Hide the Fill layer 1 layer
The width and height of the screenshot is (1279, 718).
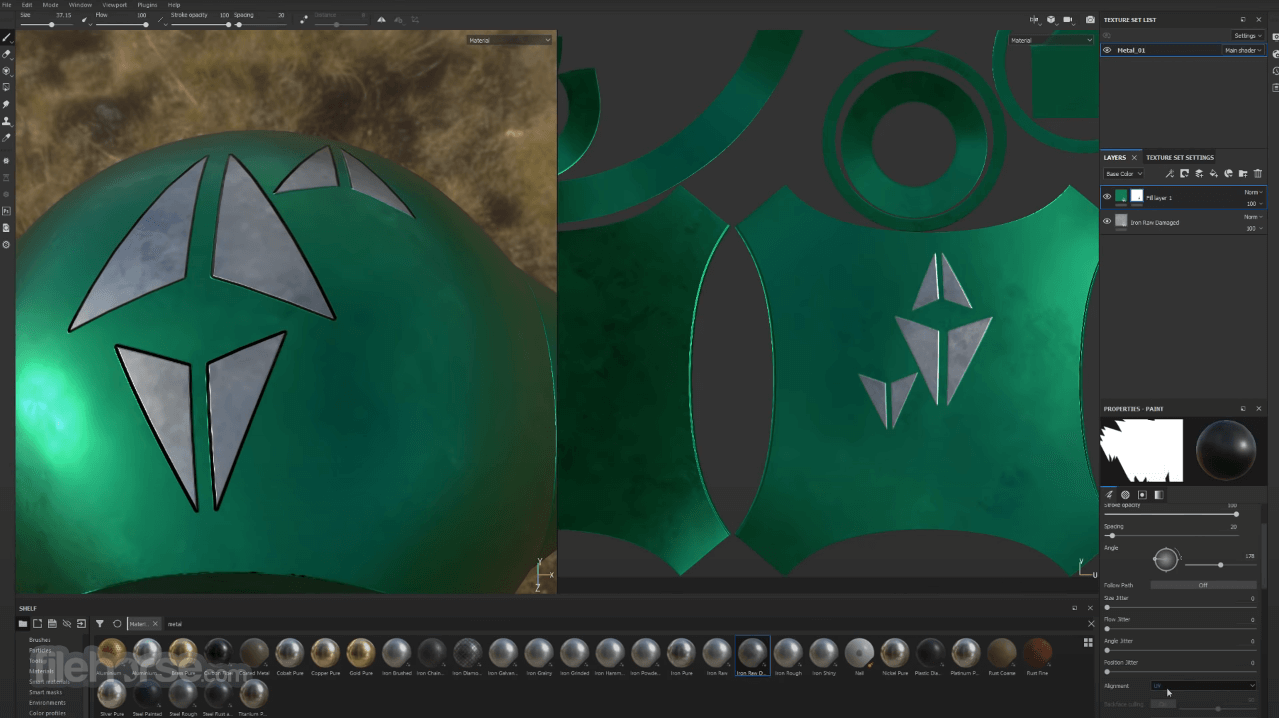[1107, 197]
